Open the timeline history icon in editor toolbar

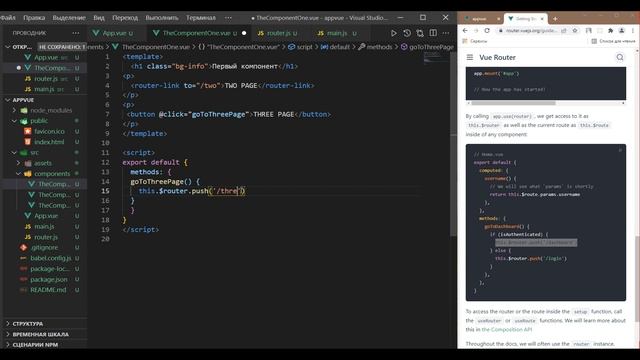tap(407, 33)
